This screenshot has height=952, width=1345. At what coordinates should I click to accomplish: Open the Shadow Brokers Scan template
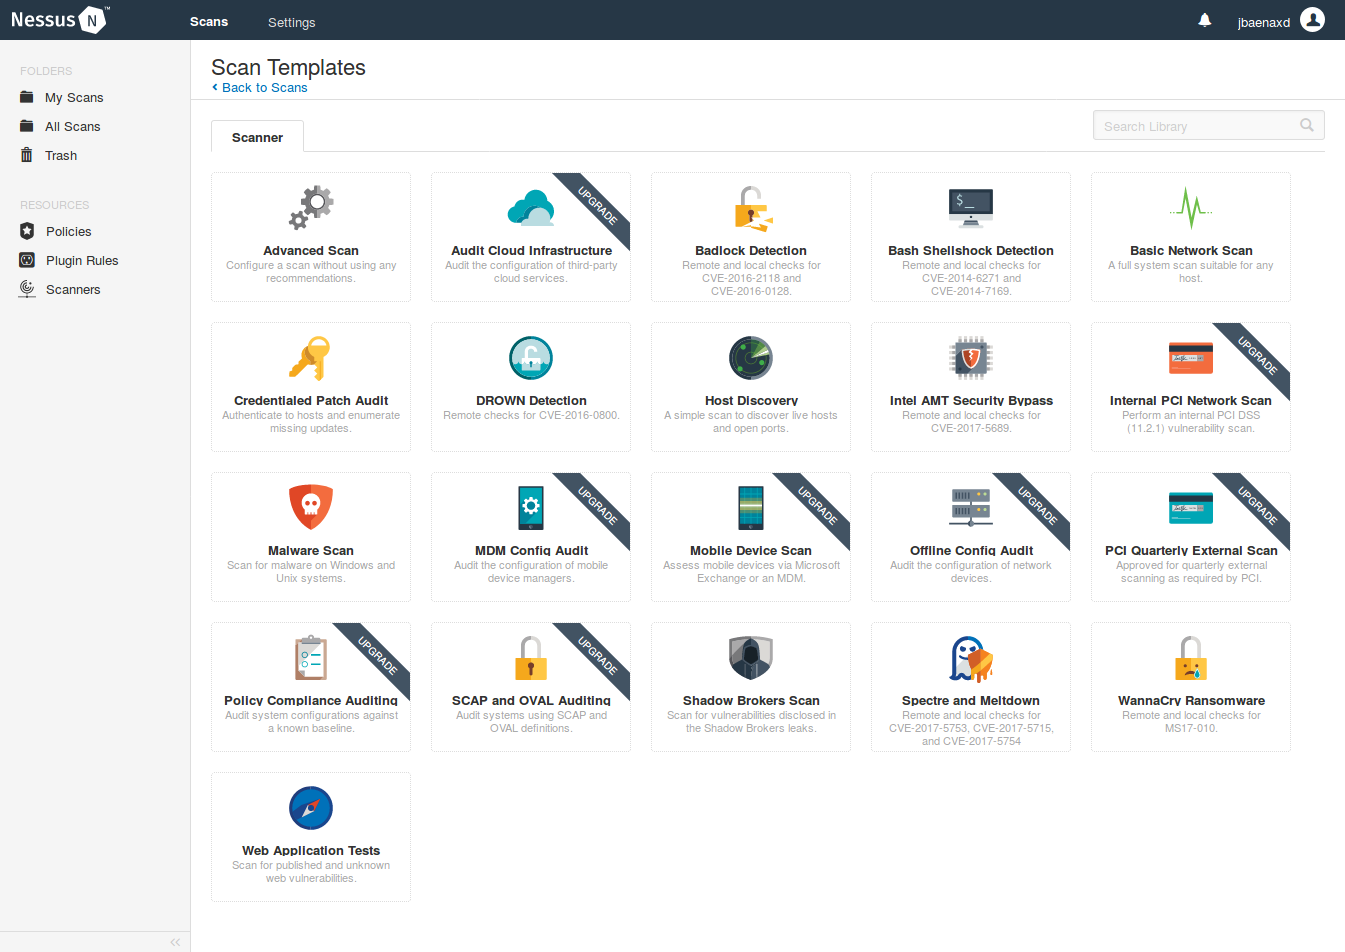pos(751,687)
